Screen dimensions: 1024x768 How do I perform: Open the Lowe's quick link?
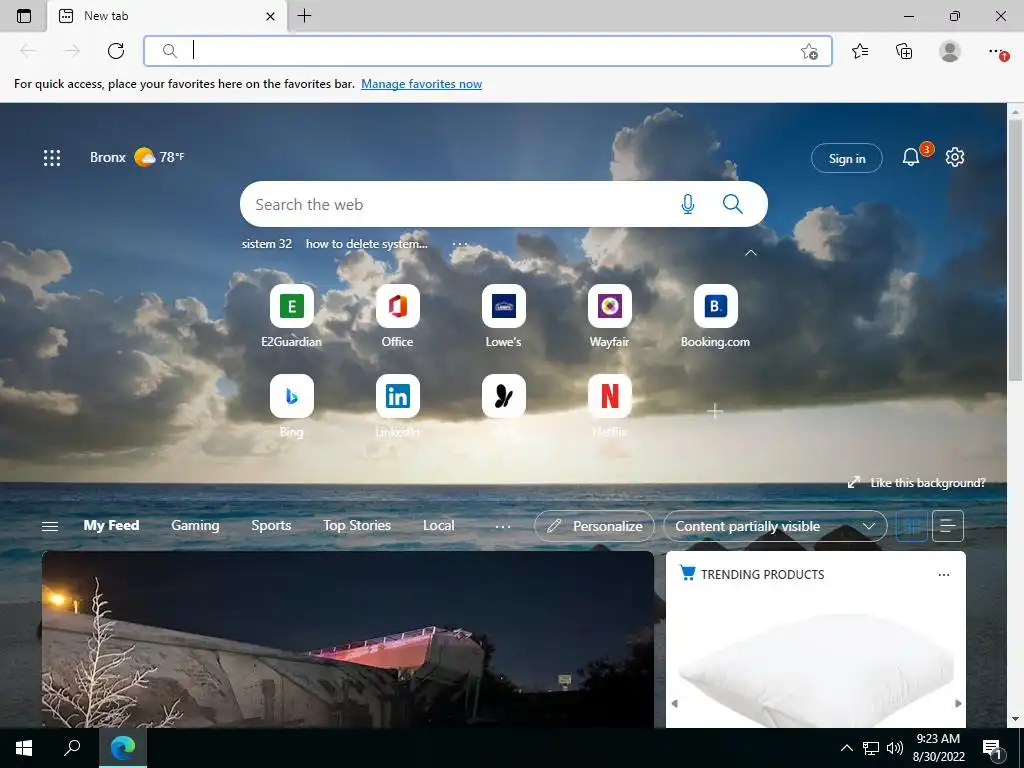pos(504,316)
